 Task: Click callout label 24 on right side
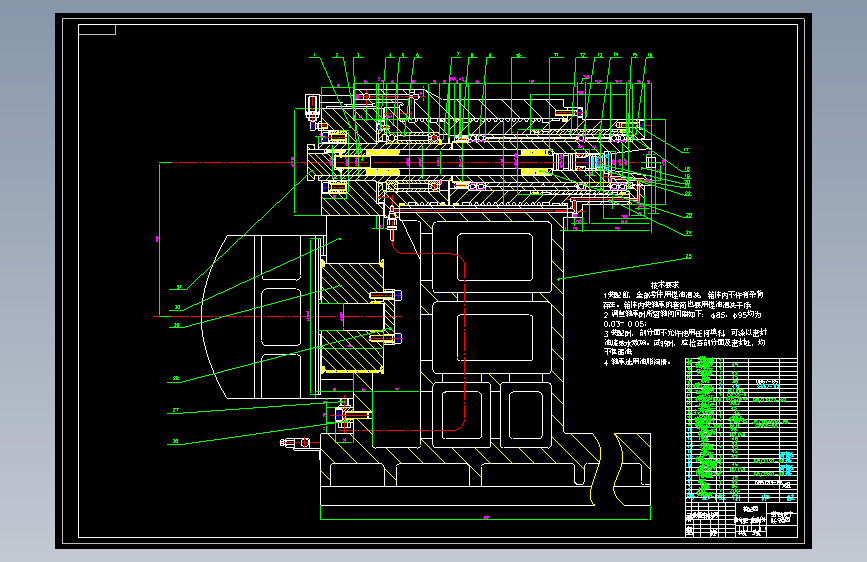[x=688, y=233]
